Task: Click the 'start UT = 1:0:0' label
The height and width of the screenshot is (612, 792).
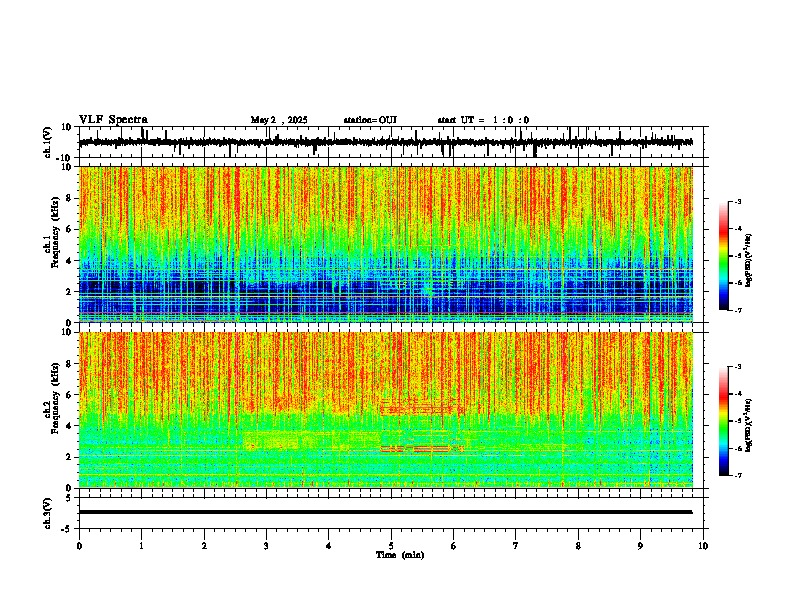Action: click(x=483, y=120)
